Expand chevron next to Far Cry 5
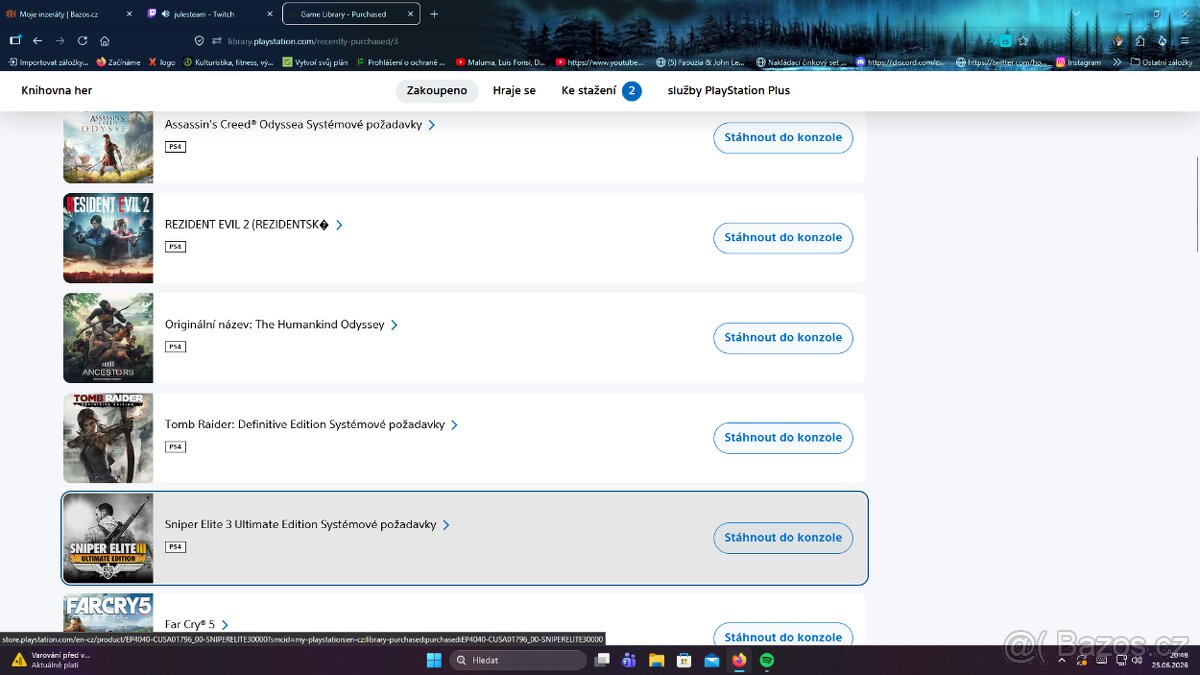The height and width of the screenshot is (675, 1200). [225, 625]
